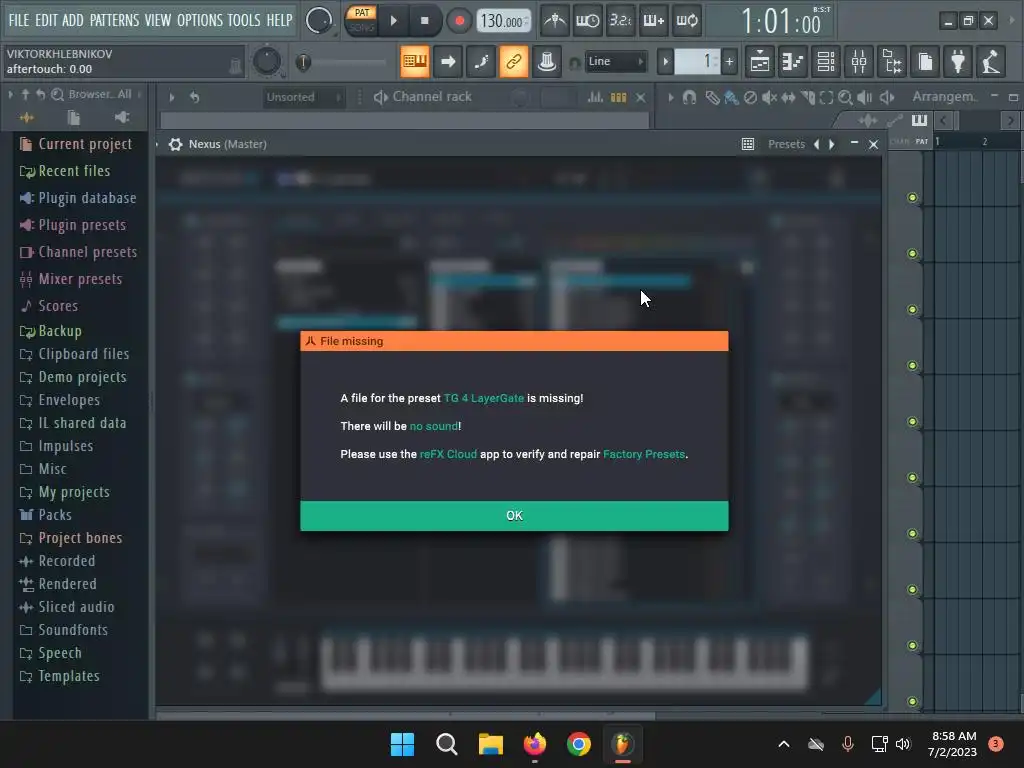Toggle the loop recording icon
Image resolution: width=1024 pixels, height=768 pixels.
(x=686, y=21)
